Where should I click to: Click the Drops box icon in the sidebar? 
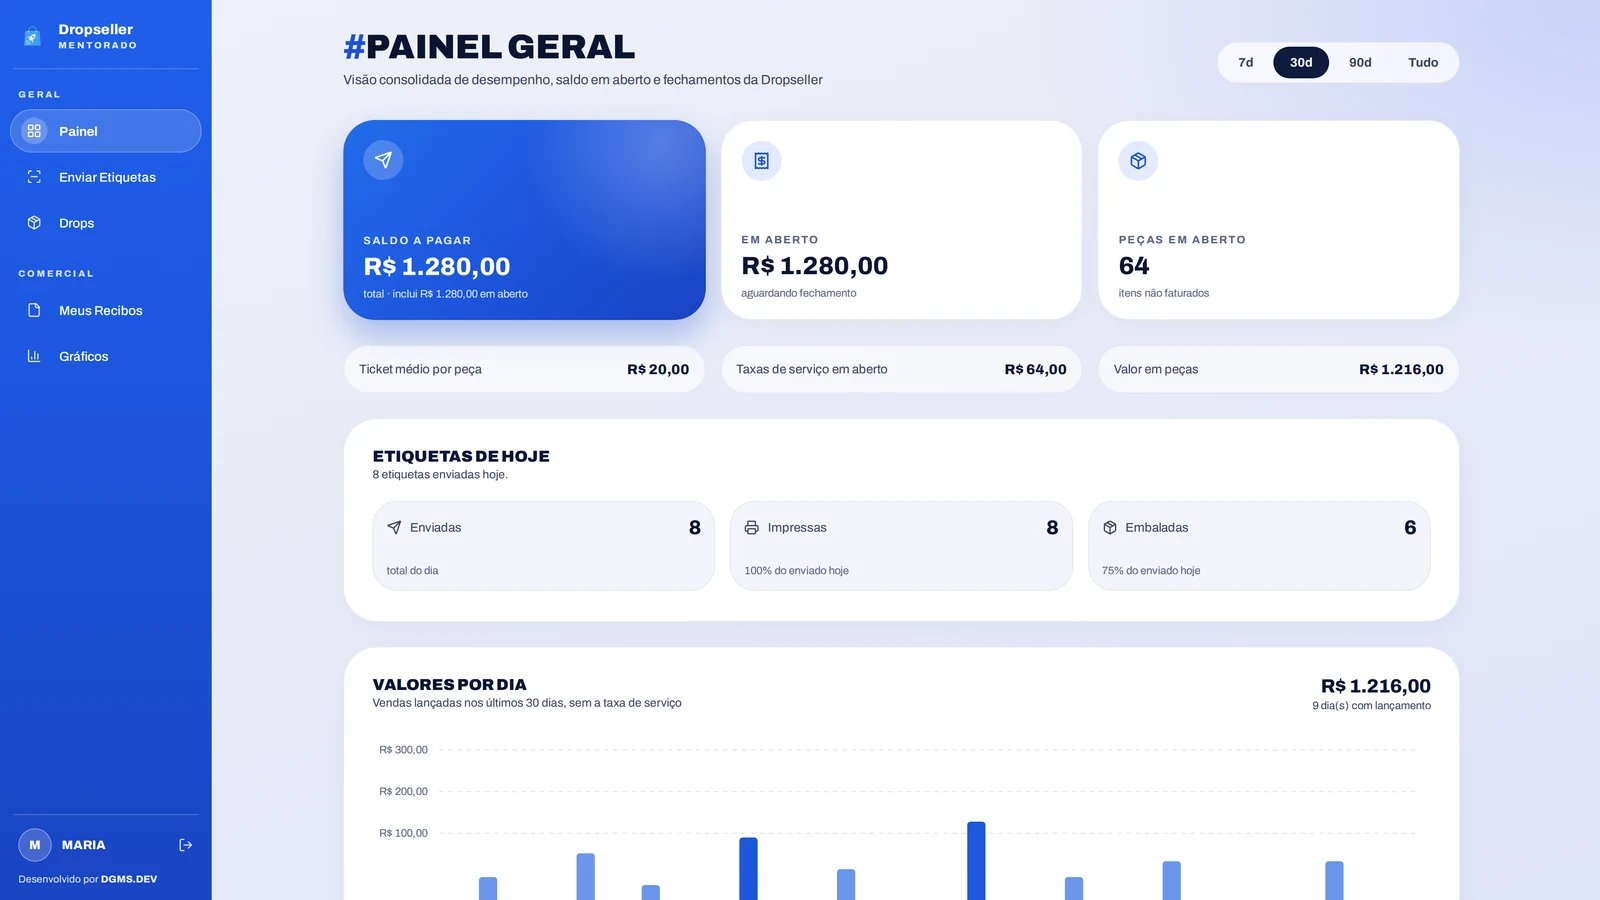[x=34, y=223]
